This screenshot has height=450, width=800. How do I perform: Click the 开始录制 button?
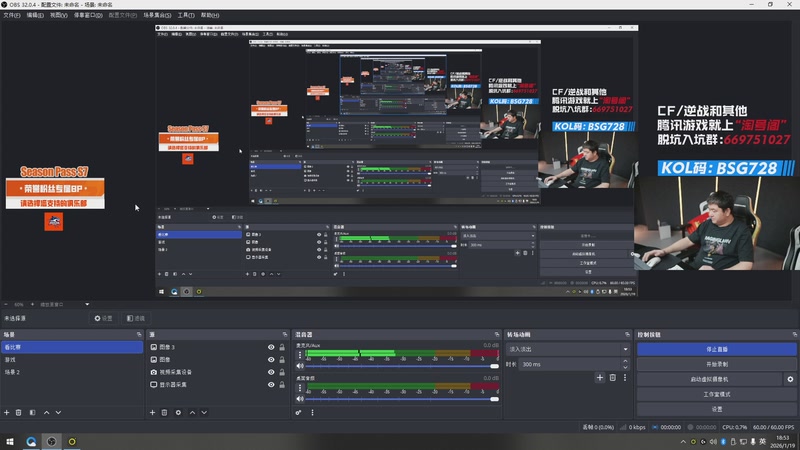[x=716, y=364]
